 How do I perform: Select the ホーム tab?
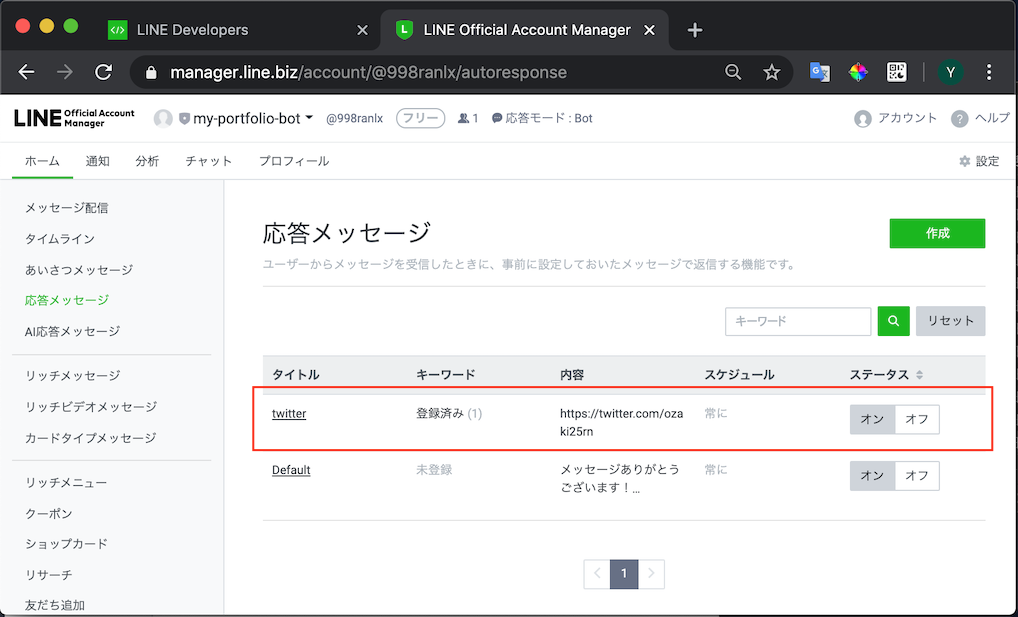(42, 161)
